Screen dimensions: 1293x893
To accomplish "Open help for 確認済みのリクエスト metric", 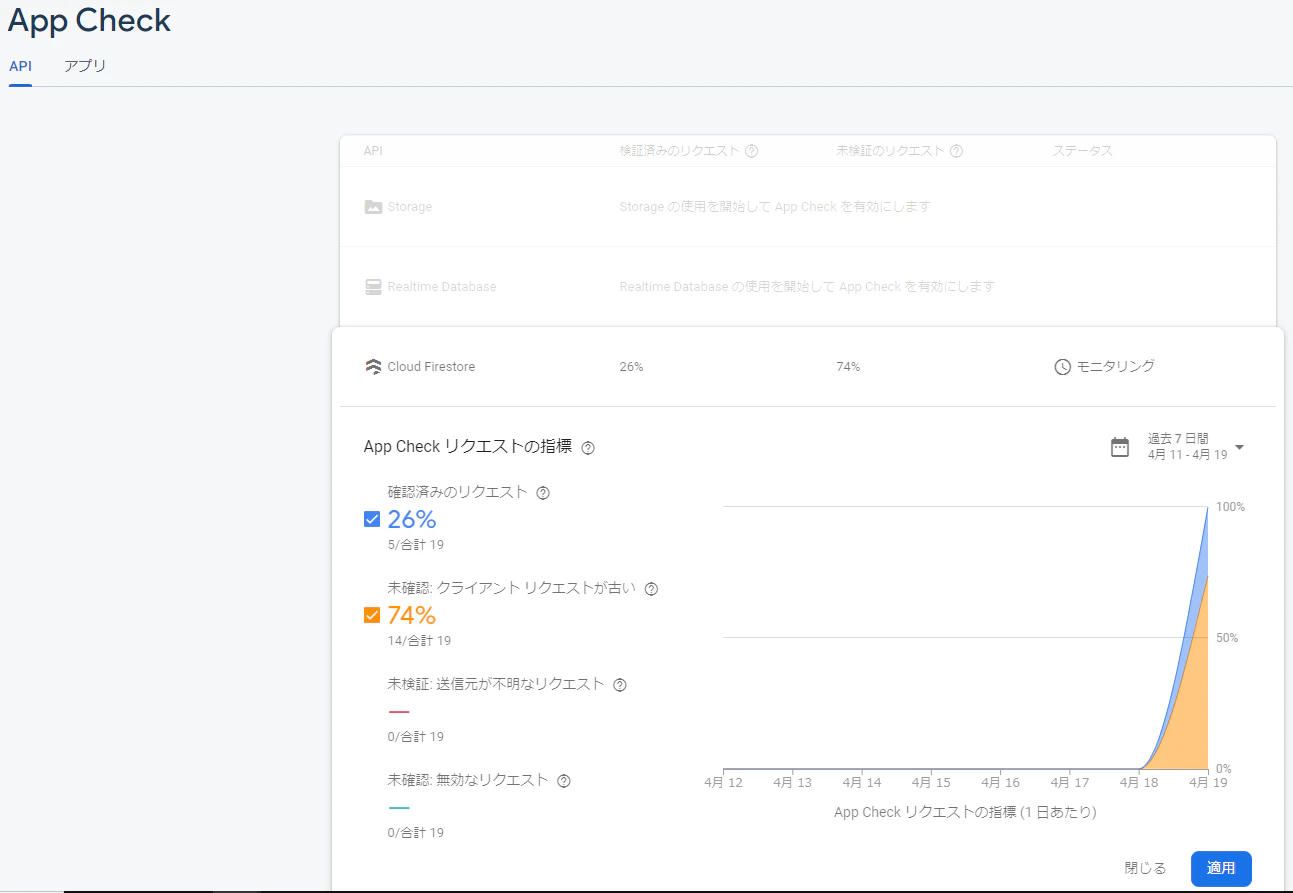I will (543, 493).
